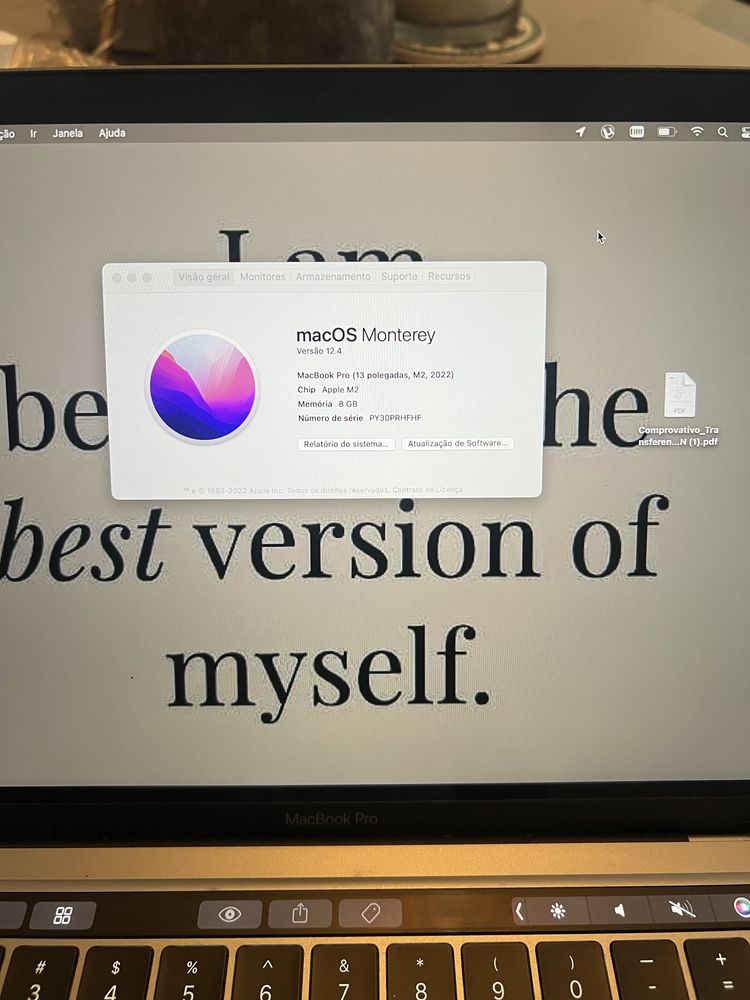750x1000 pixels.
Task: Click the Relatório do sistema button
Action: [x=346, y=444]
